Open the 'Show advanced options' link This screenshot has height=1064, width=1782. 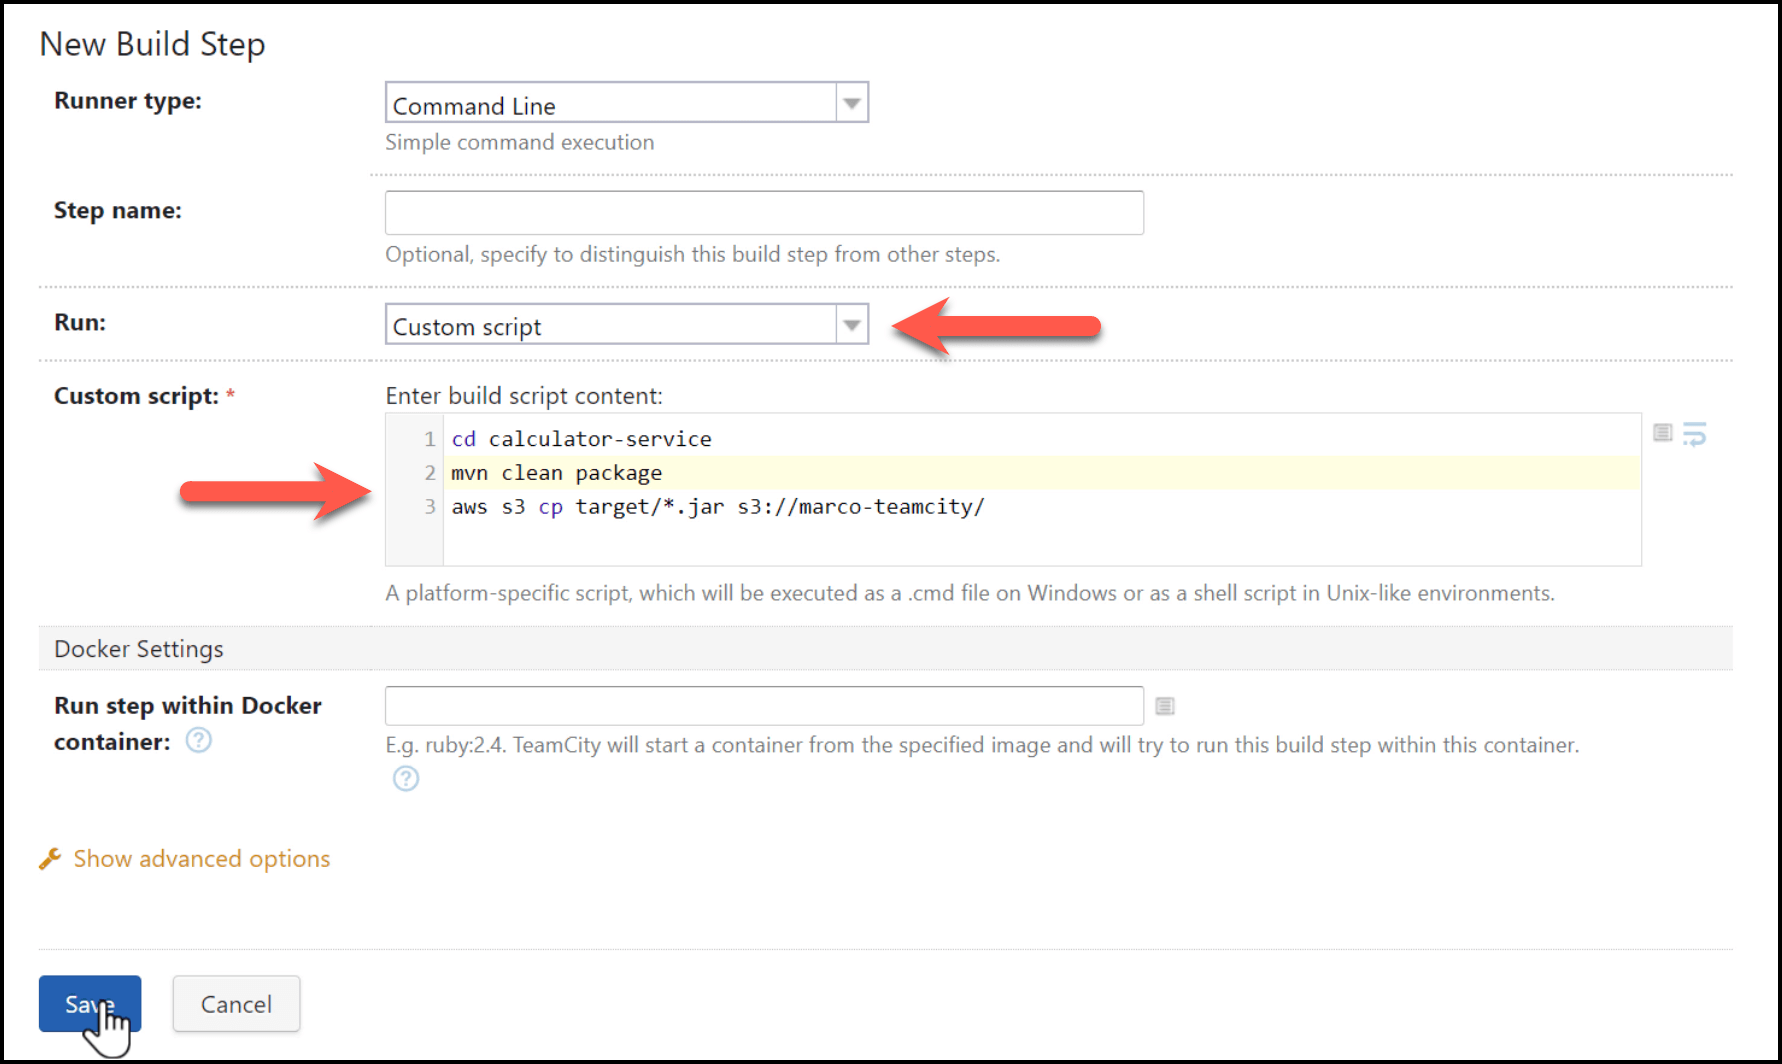201,859
